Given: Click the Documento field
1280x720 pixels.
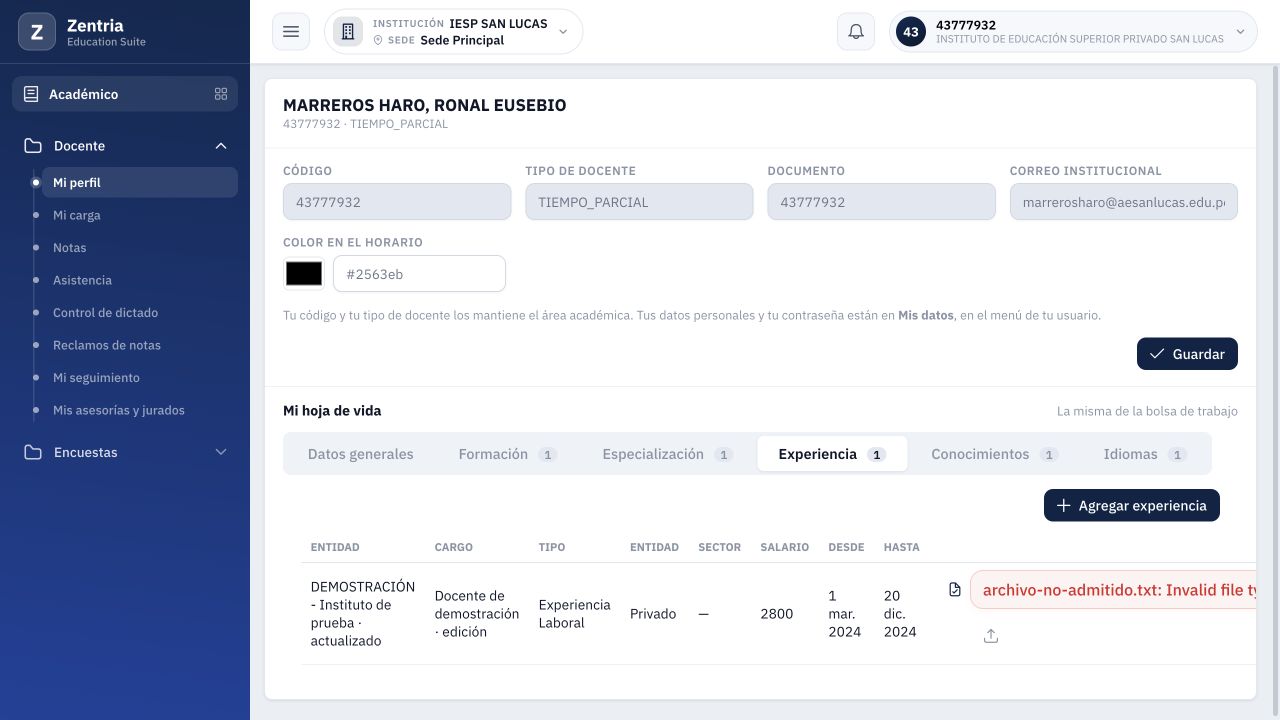Looking at the screenshot, I should coord(881,202).
